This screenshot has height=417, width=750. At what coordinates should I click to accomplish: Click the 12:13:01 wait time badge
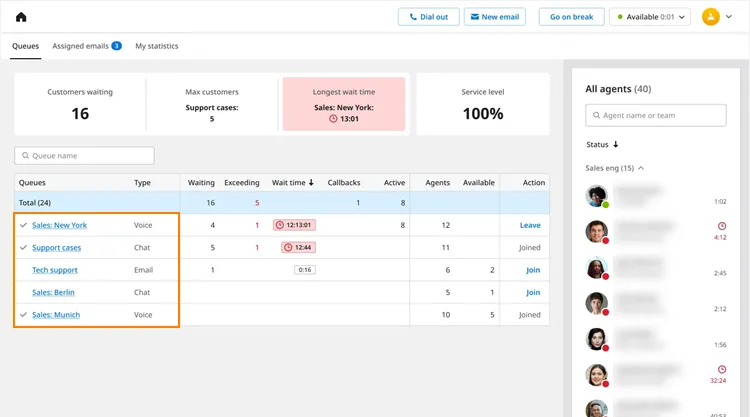[294, 225]
